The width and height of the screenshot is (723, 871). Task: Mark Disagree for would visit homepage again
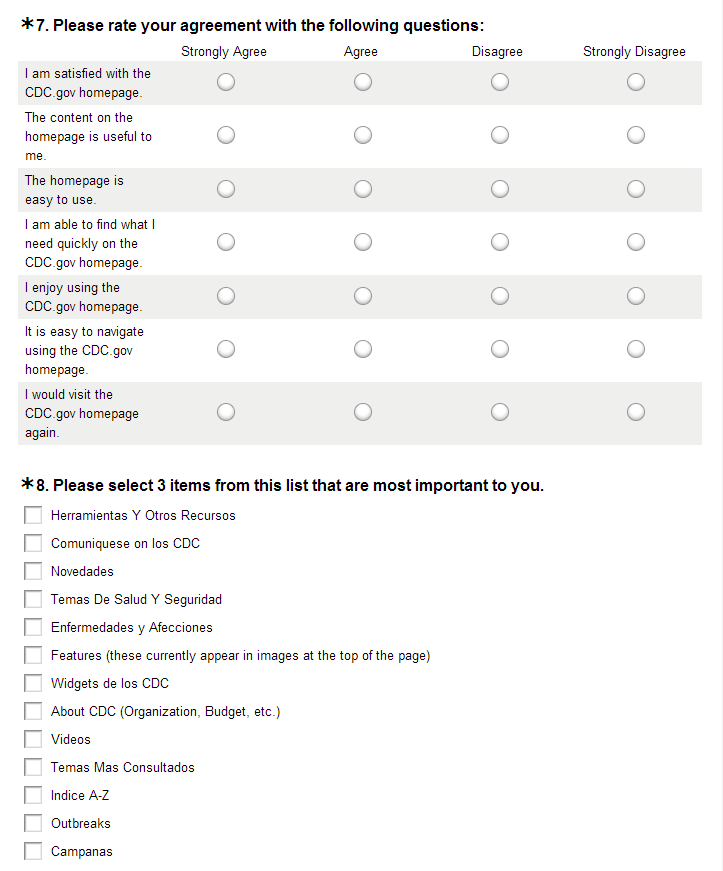click(500, 412)
